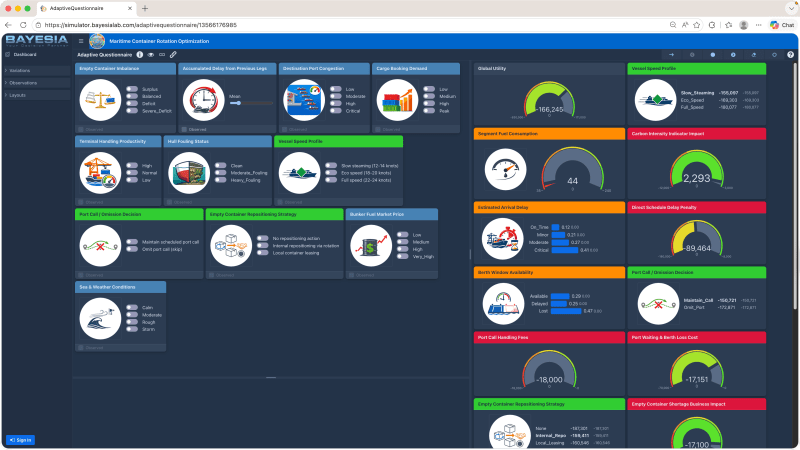This screenshot has height=450, width=800.
Task: Switch to the AdaptiveQuestionnaire browser tab
Action: [x=86, y=8]
